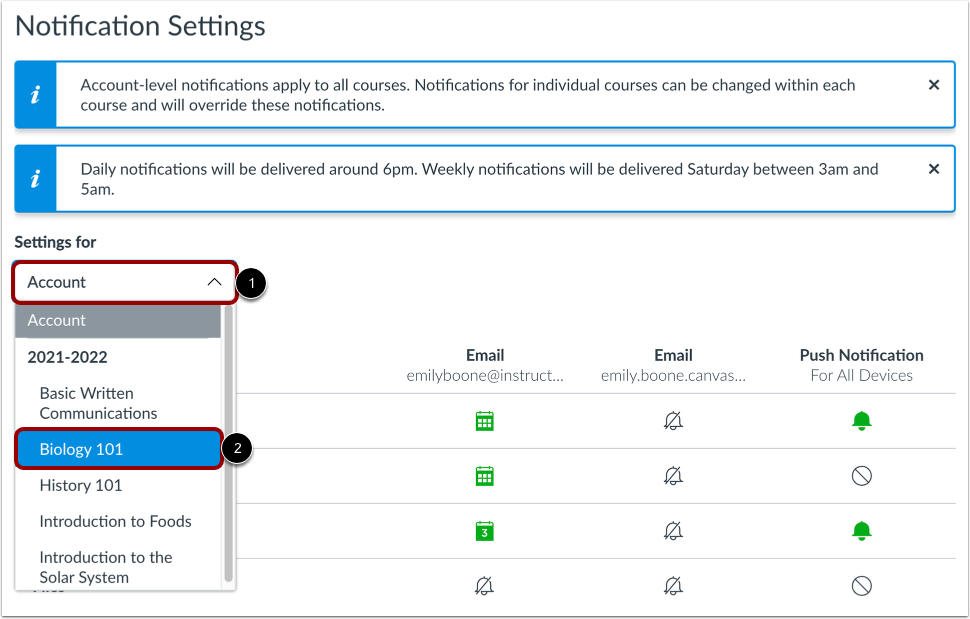Screen dimensions: 970x619
Task: Select the Account option at top of dropdown
Action: [56, 320]
